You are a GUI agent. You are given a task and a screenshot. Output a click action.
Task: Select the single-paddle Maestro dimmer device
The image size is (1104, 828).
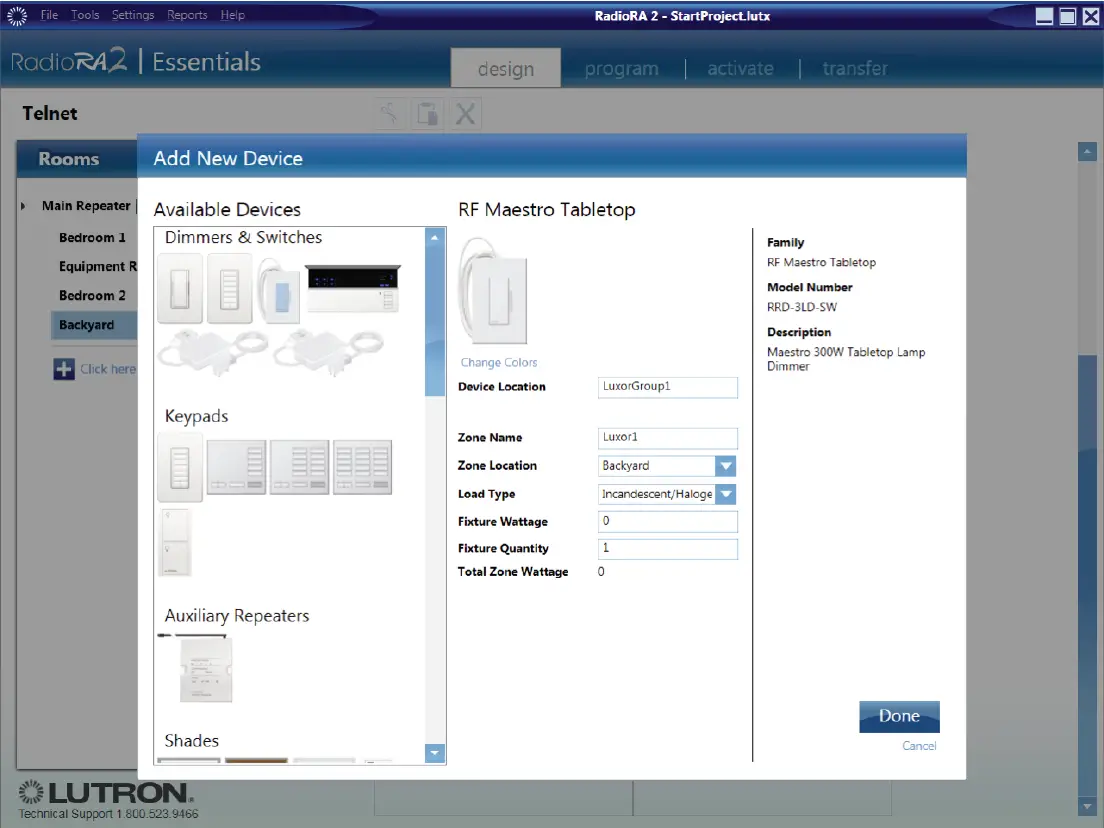pyautogui.click(x=180, y=290)
